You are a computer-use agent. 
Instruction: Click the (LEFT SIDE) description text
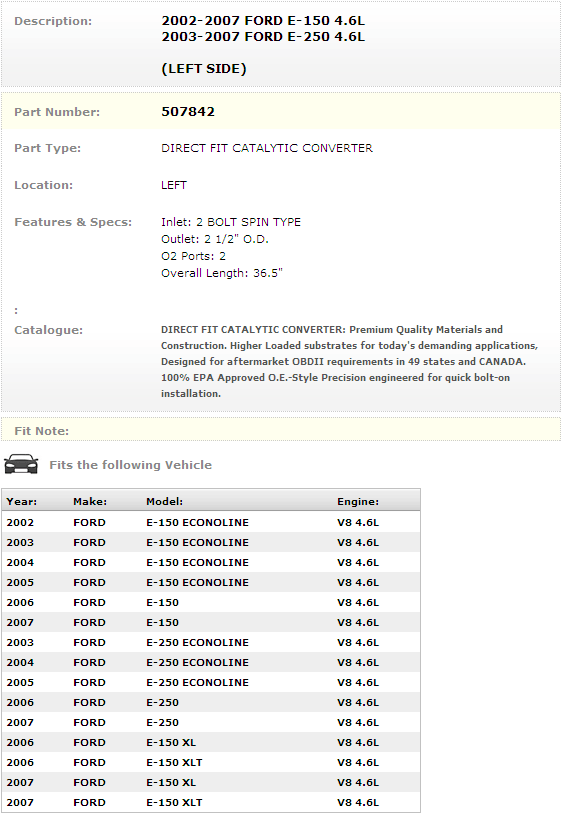pos(204,69)
